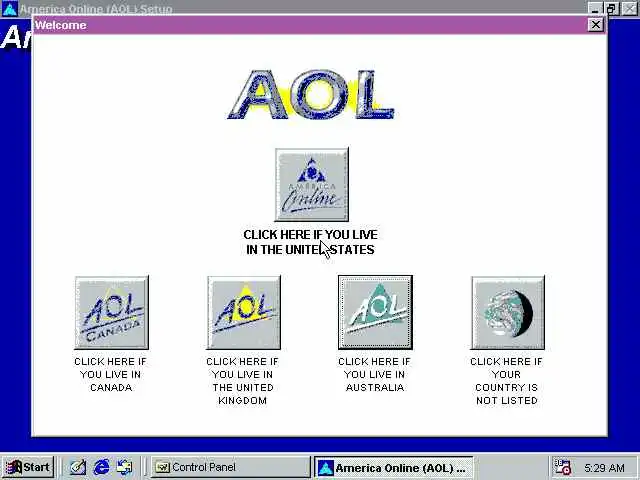Choose the AOL Canada logo button
This screenshot has width=640, height=480.
[111, 313]
